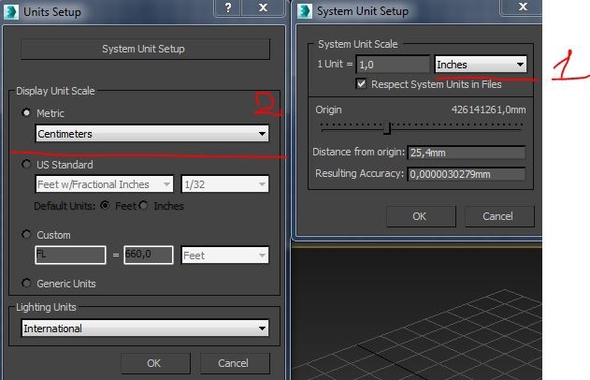The height and width of the screenshot is (380, 590).
Task: Toggle Respect System Units in Files checkbox
Action: 361,84
